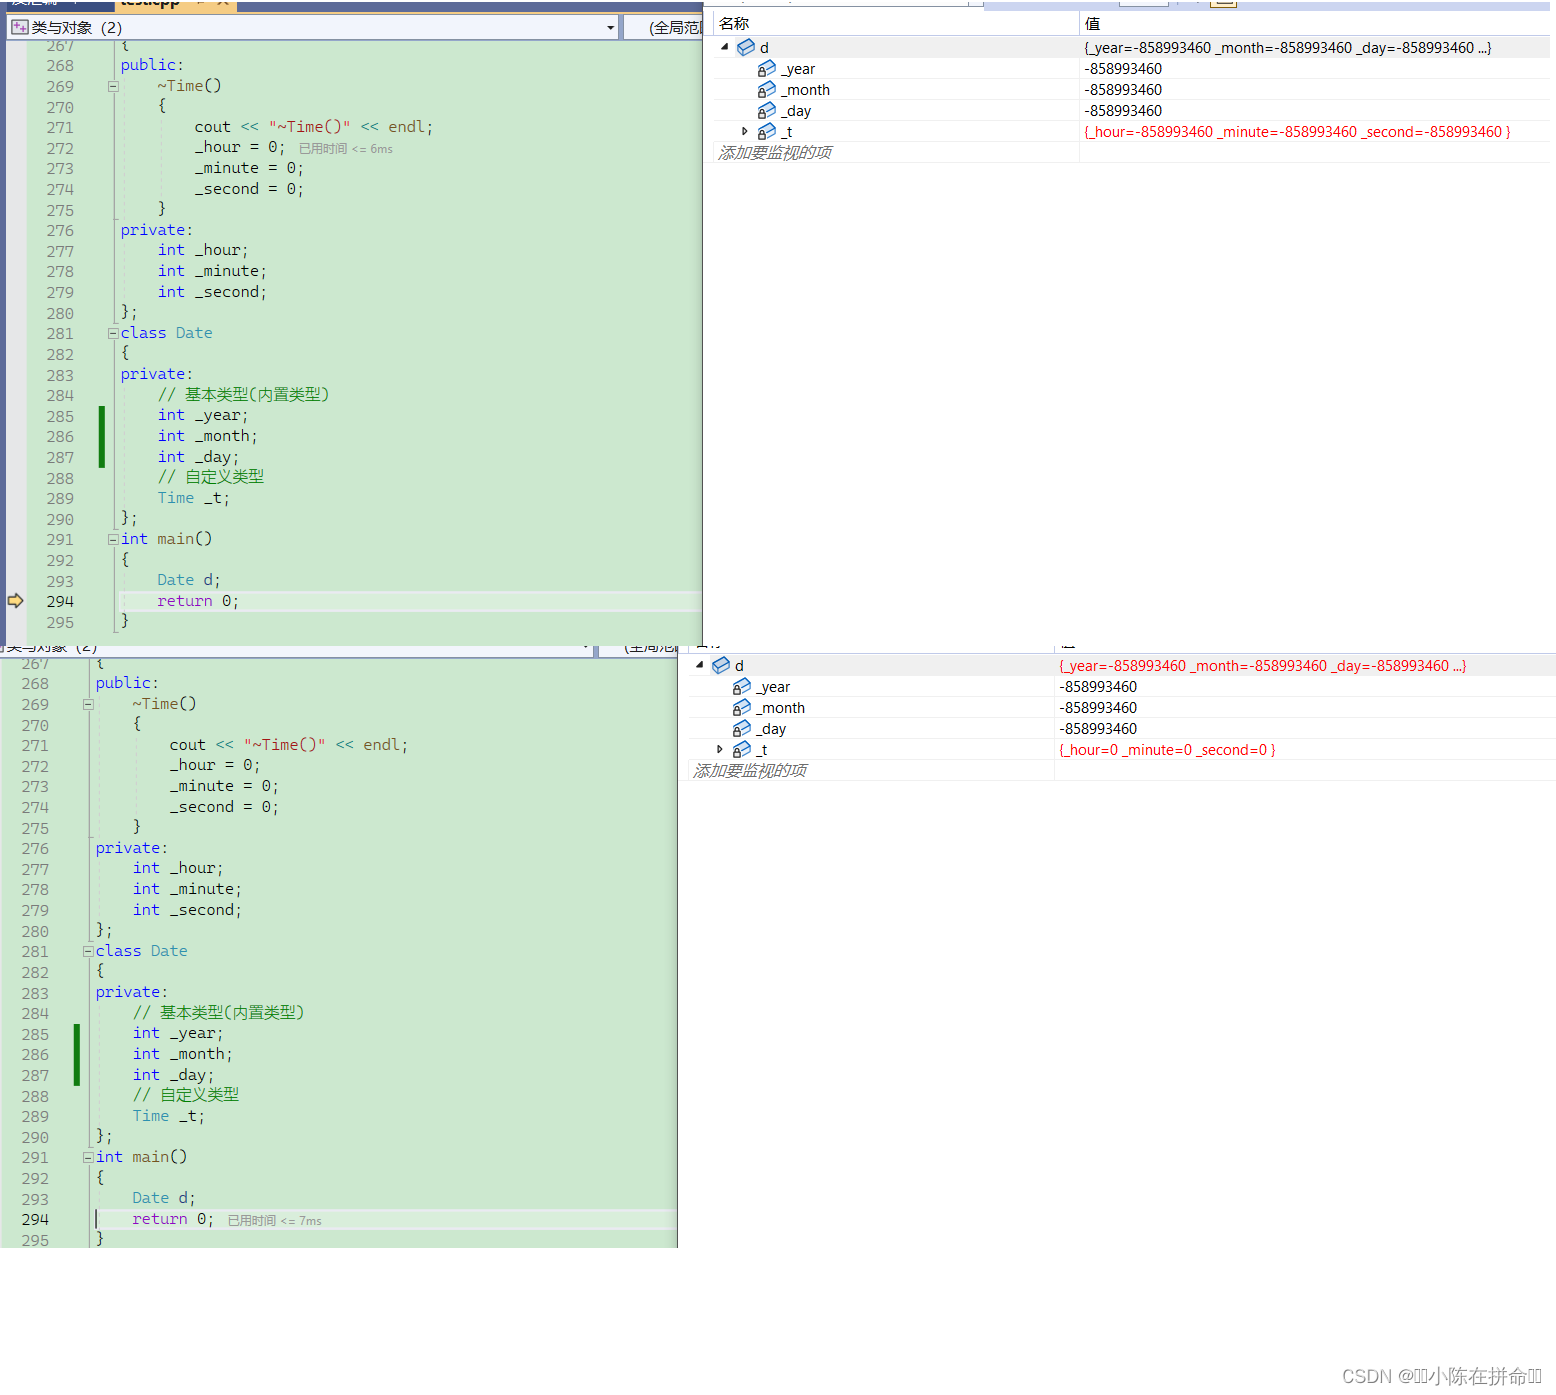The image size is (1556, 1395).
Task: Collapse class Date in the lower editor
Action: click(x=88, y=951)
